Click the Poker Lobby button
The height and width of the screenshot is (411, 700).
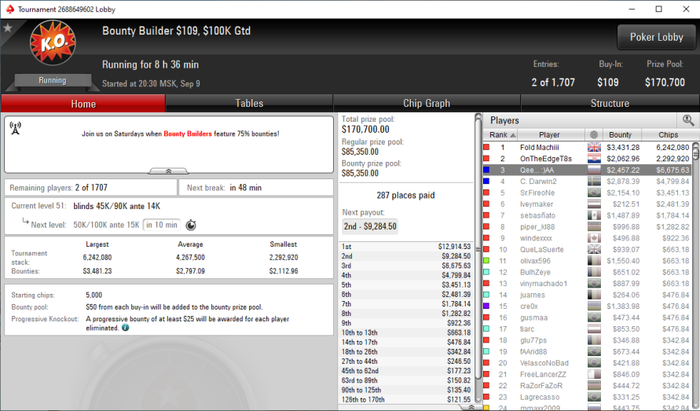pos(656,37)
